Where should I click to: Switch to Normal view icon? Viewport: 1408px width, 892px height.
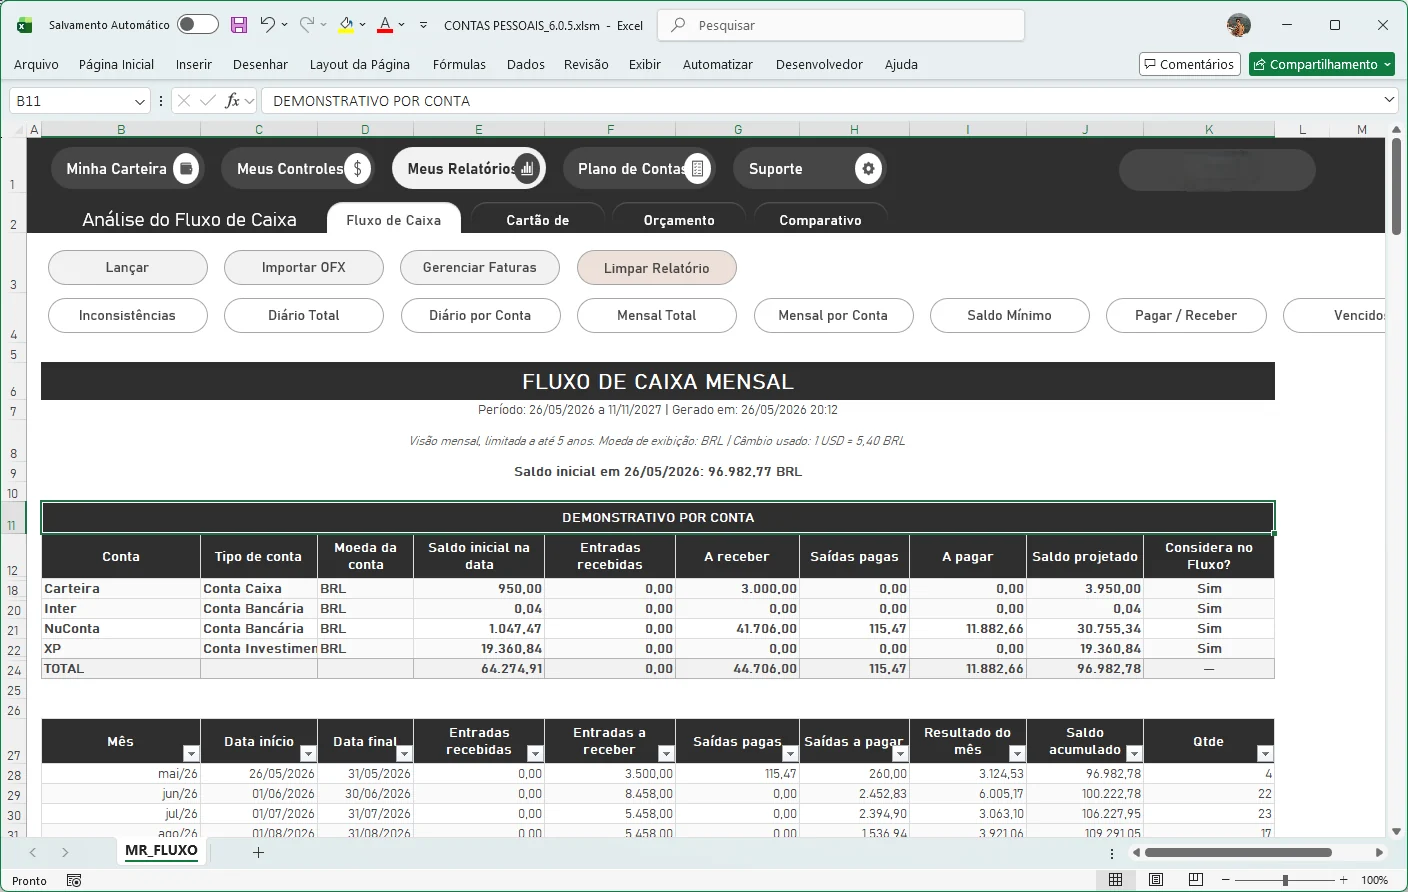(x=1115, y=880)
